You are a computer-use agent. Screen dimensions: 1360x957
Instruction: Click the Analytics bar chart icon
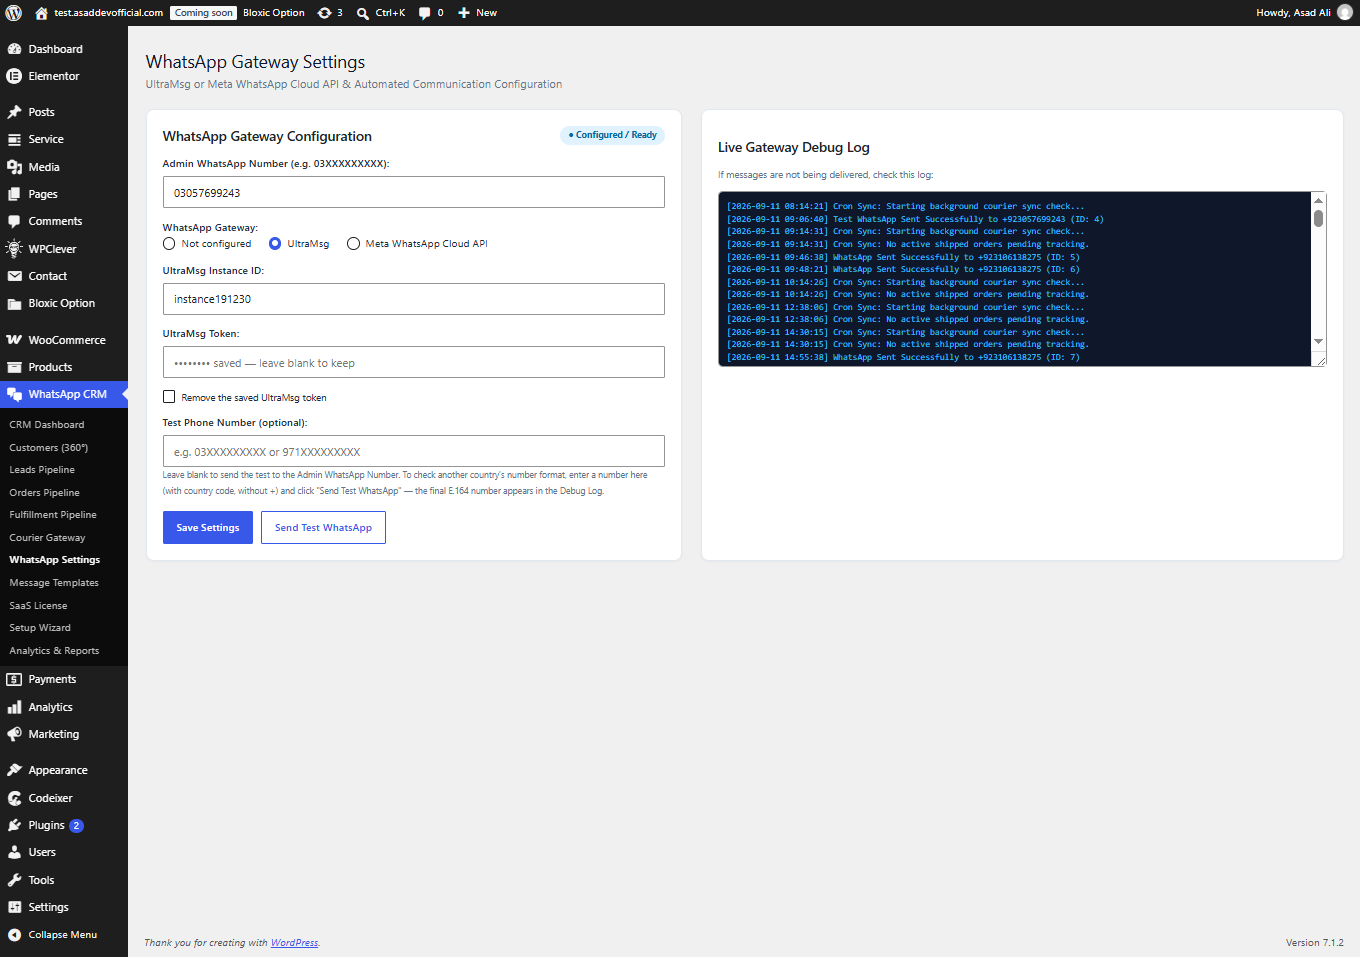pos(14,707)
